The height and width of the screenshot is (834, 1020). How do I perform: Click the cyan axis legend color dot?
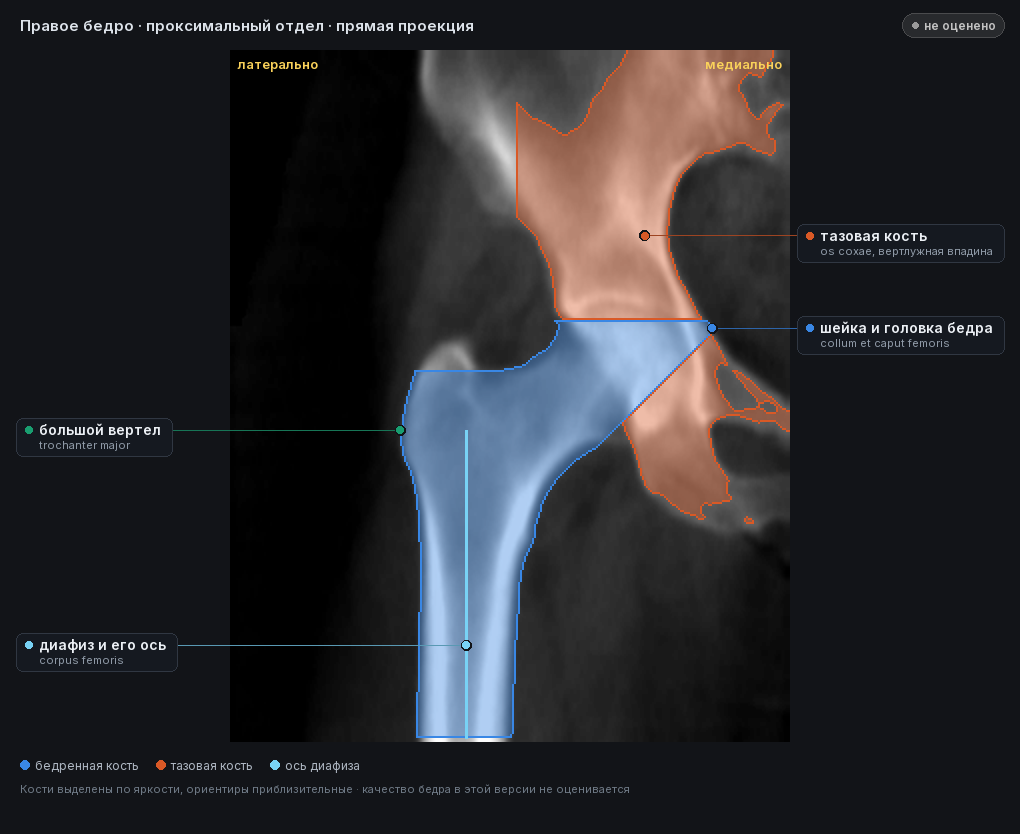(275, 765)
